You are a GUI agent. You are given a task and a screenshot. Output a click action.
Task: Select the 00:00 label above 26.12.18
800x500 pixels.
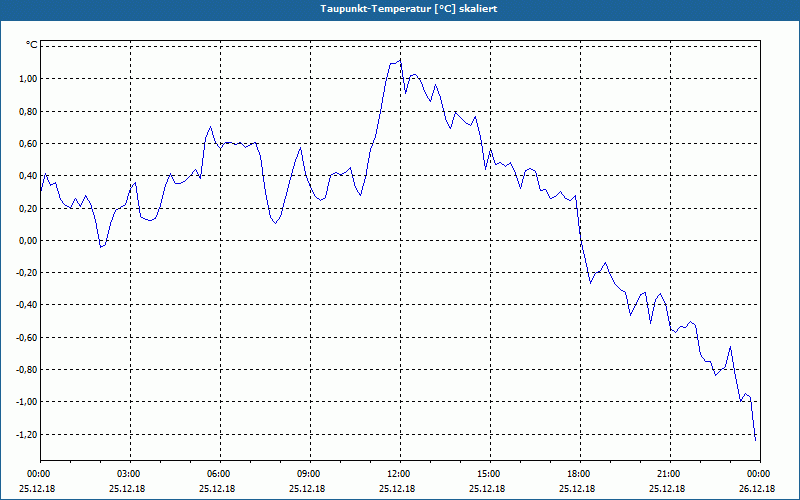coord(760,474)
